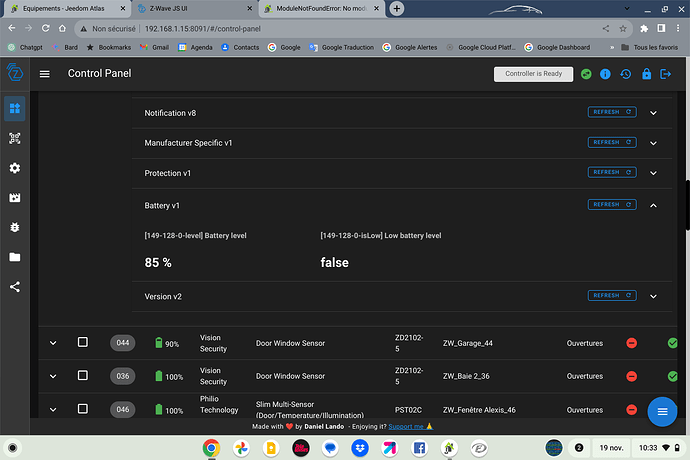
Task: Open Gmail bookmark
Action: pyautogui.click(x=154, y=47)
